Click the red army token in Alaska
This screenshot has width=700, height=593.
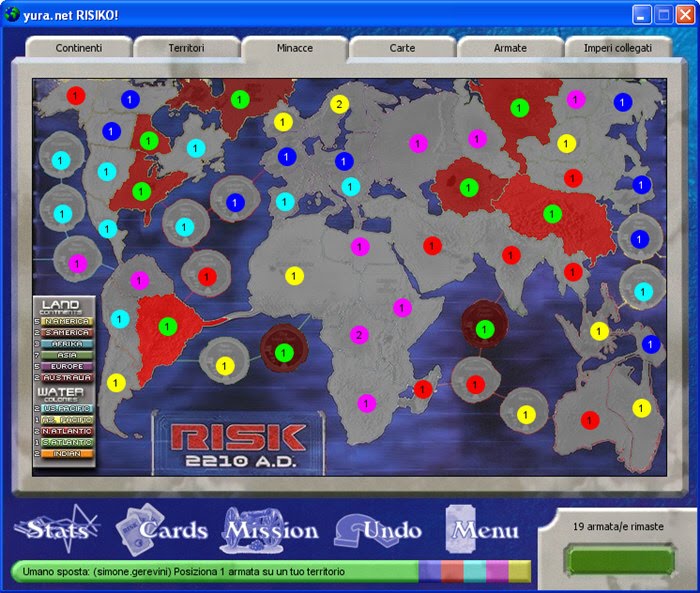pyautogui.click(x=76, y=96)
